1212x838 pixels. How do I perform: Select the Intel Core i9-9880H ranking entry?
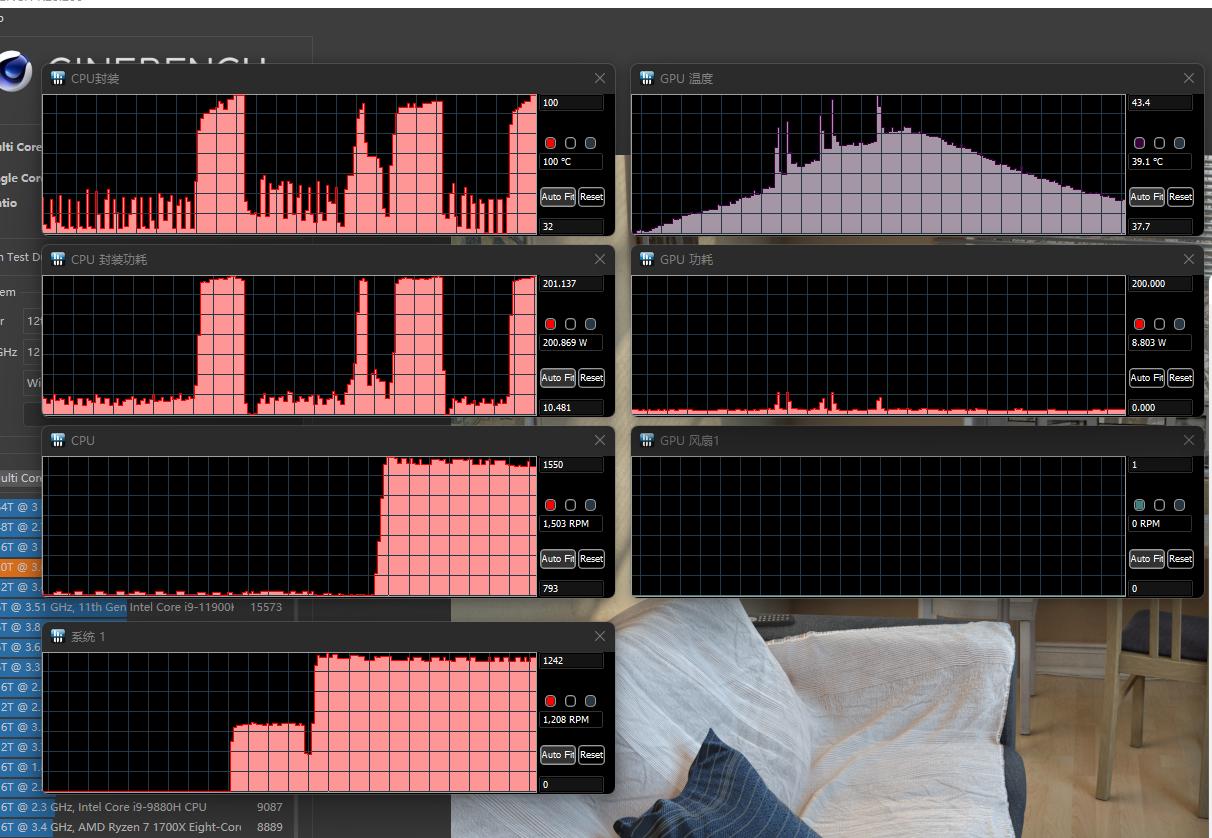(140, 807)
